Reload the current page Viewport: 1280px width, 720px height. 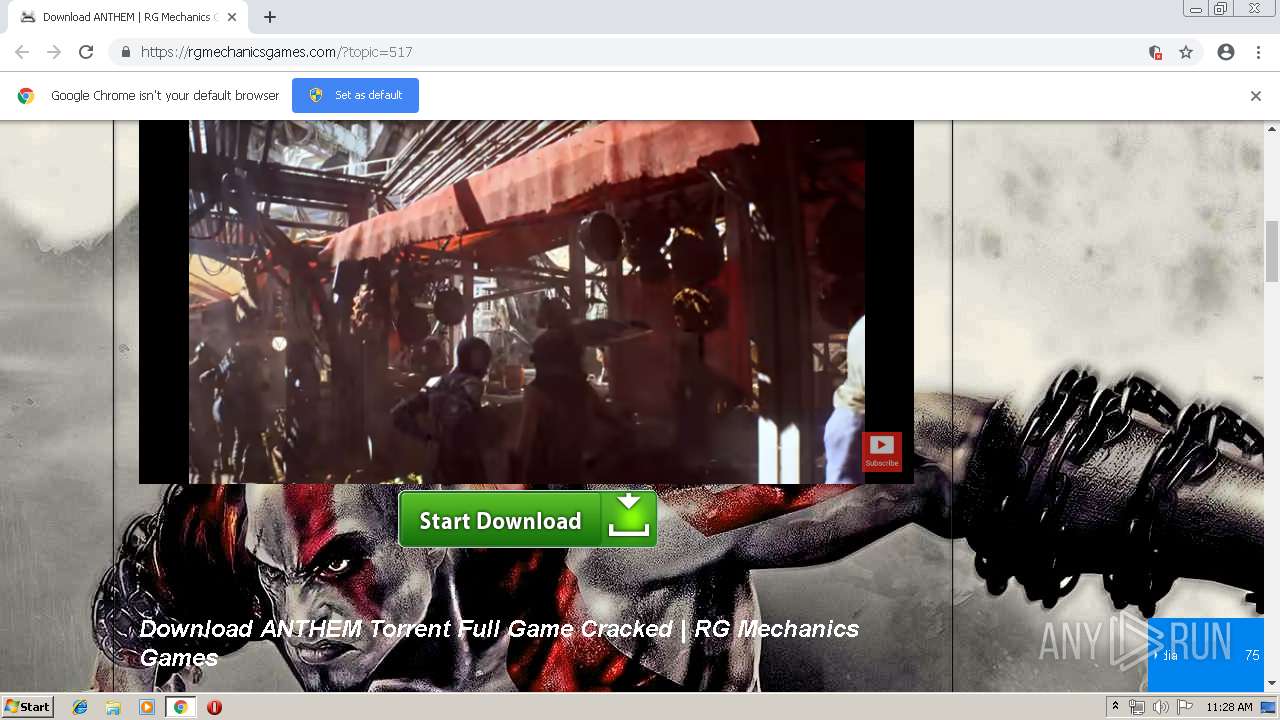click(86, 52)
